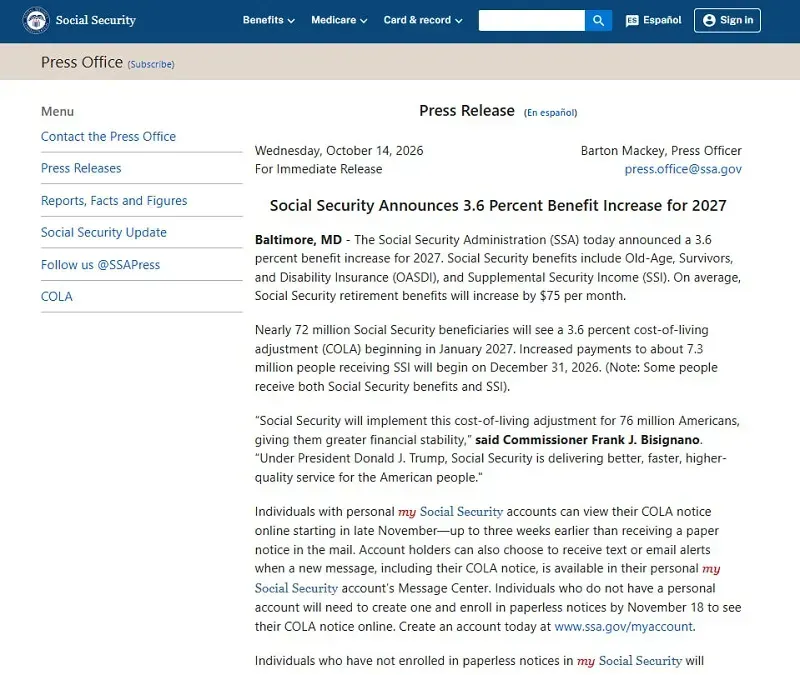Click the Press Office page heading
Screen dimensions: 800x675
(82, 62)
